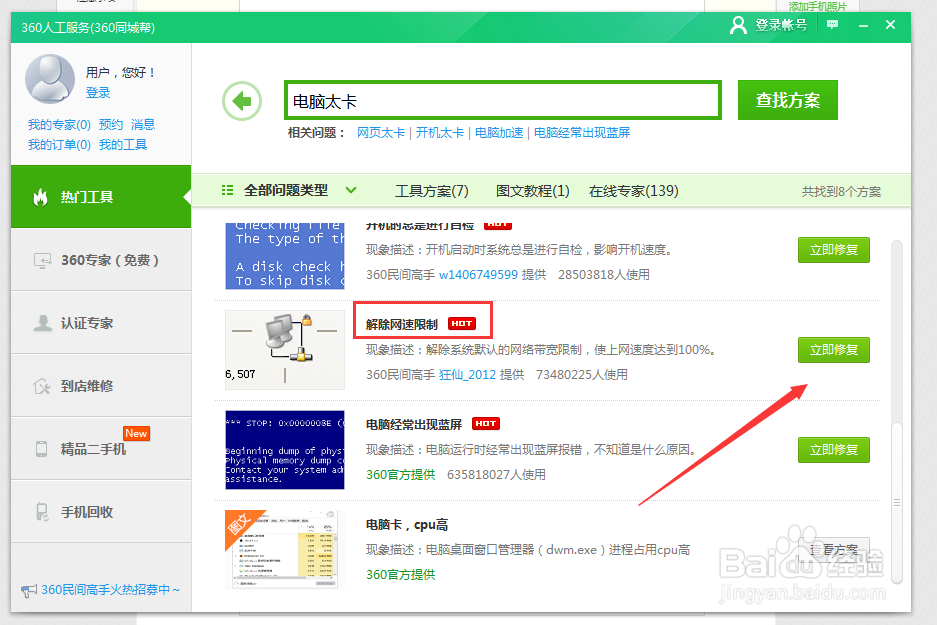Click the HOT badge beside 电脑经常出现蓝屏
Viewport: 937px width, 625px height.
pyautogui.click(x=486, y=423)
